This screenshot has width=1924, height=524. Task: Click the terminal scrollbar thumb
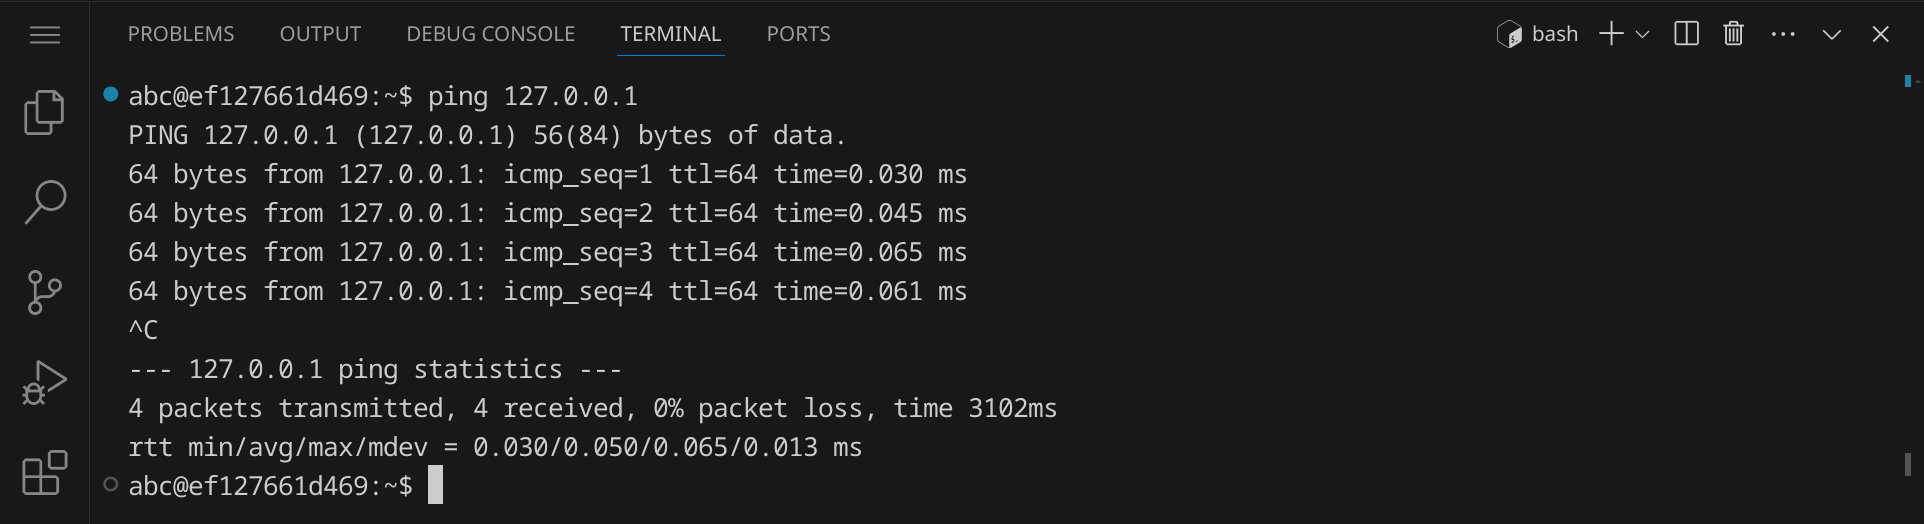[x=1908, y=464]
